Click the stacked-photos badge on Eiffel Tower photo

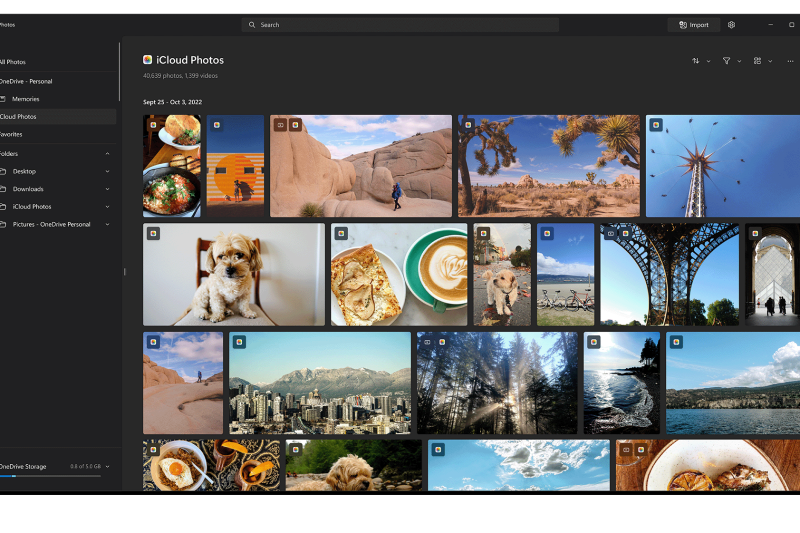611,234
